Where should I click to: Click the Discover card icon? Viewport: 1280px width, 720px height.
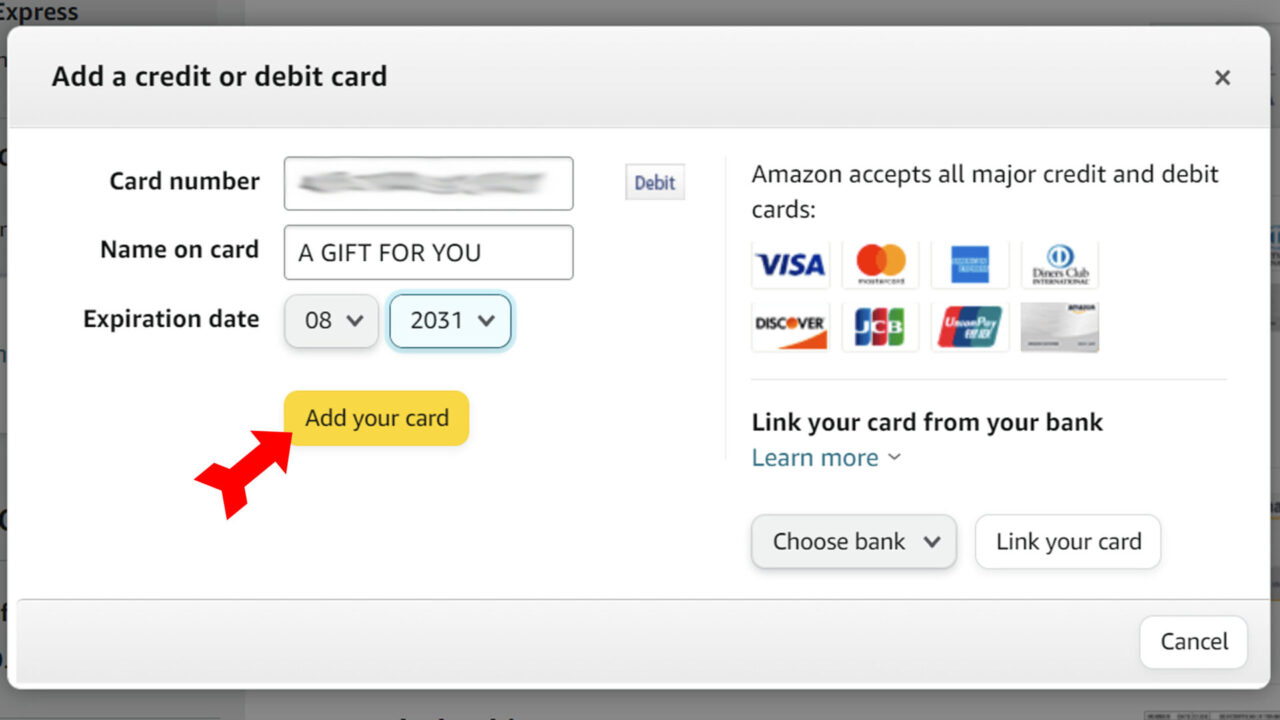pyautogui.click(x=790, y=327)
